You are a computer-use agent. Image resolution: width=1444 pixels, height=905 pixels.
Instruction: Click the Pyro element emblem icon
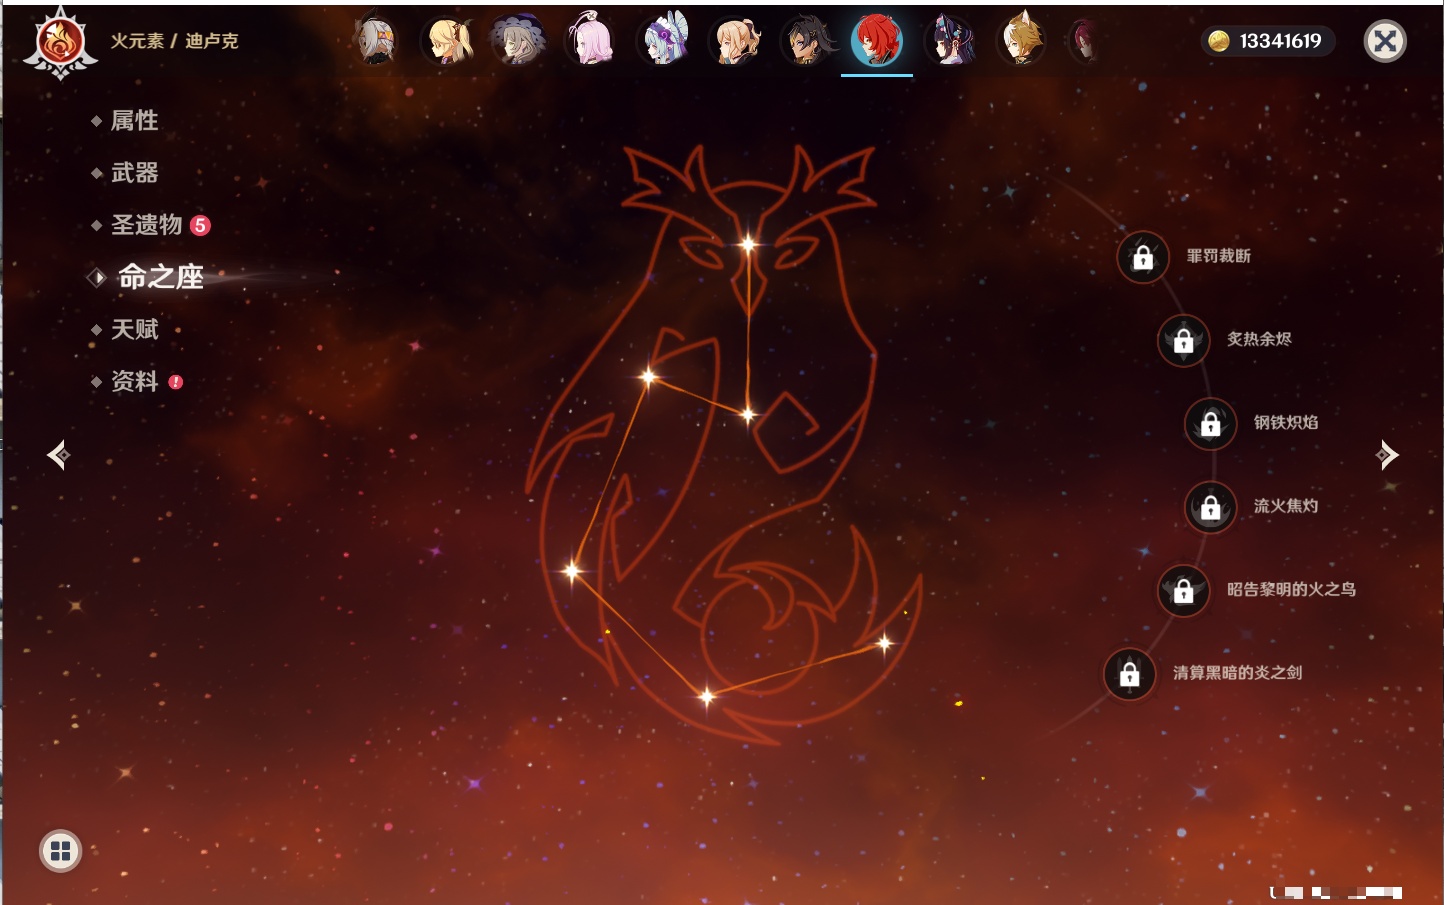(x=60, y=42)
